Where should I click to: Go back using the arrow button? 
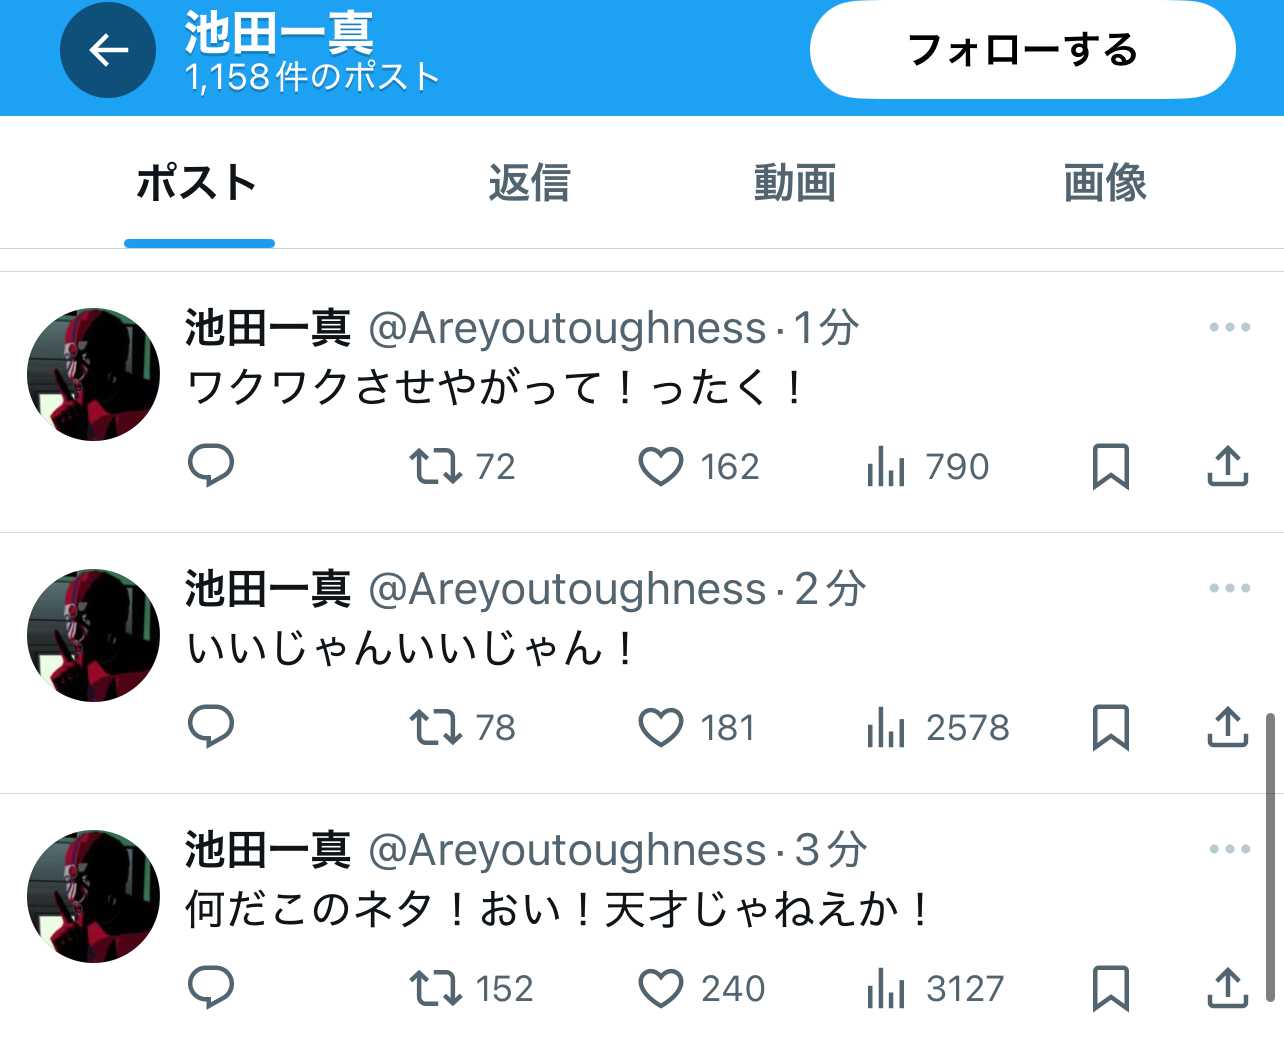pos(108,50)
